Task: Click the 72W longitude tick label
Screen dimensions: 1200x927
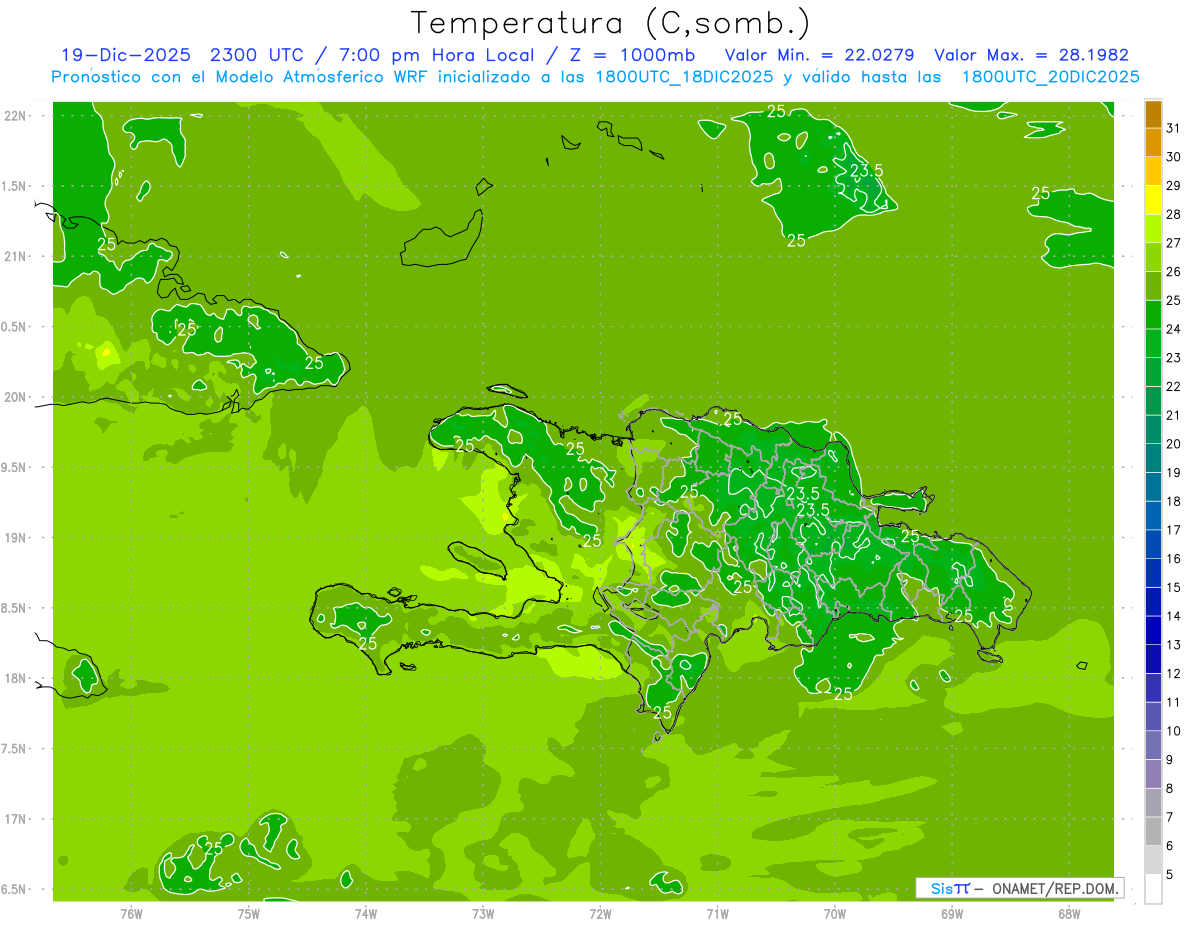Action: click(600, 914)
